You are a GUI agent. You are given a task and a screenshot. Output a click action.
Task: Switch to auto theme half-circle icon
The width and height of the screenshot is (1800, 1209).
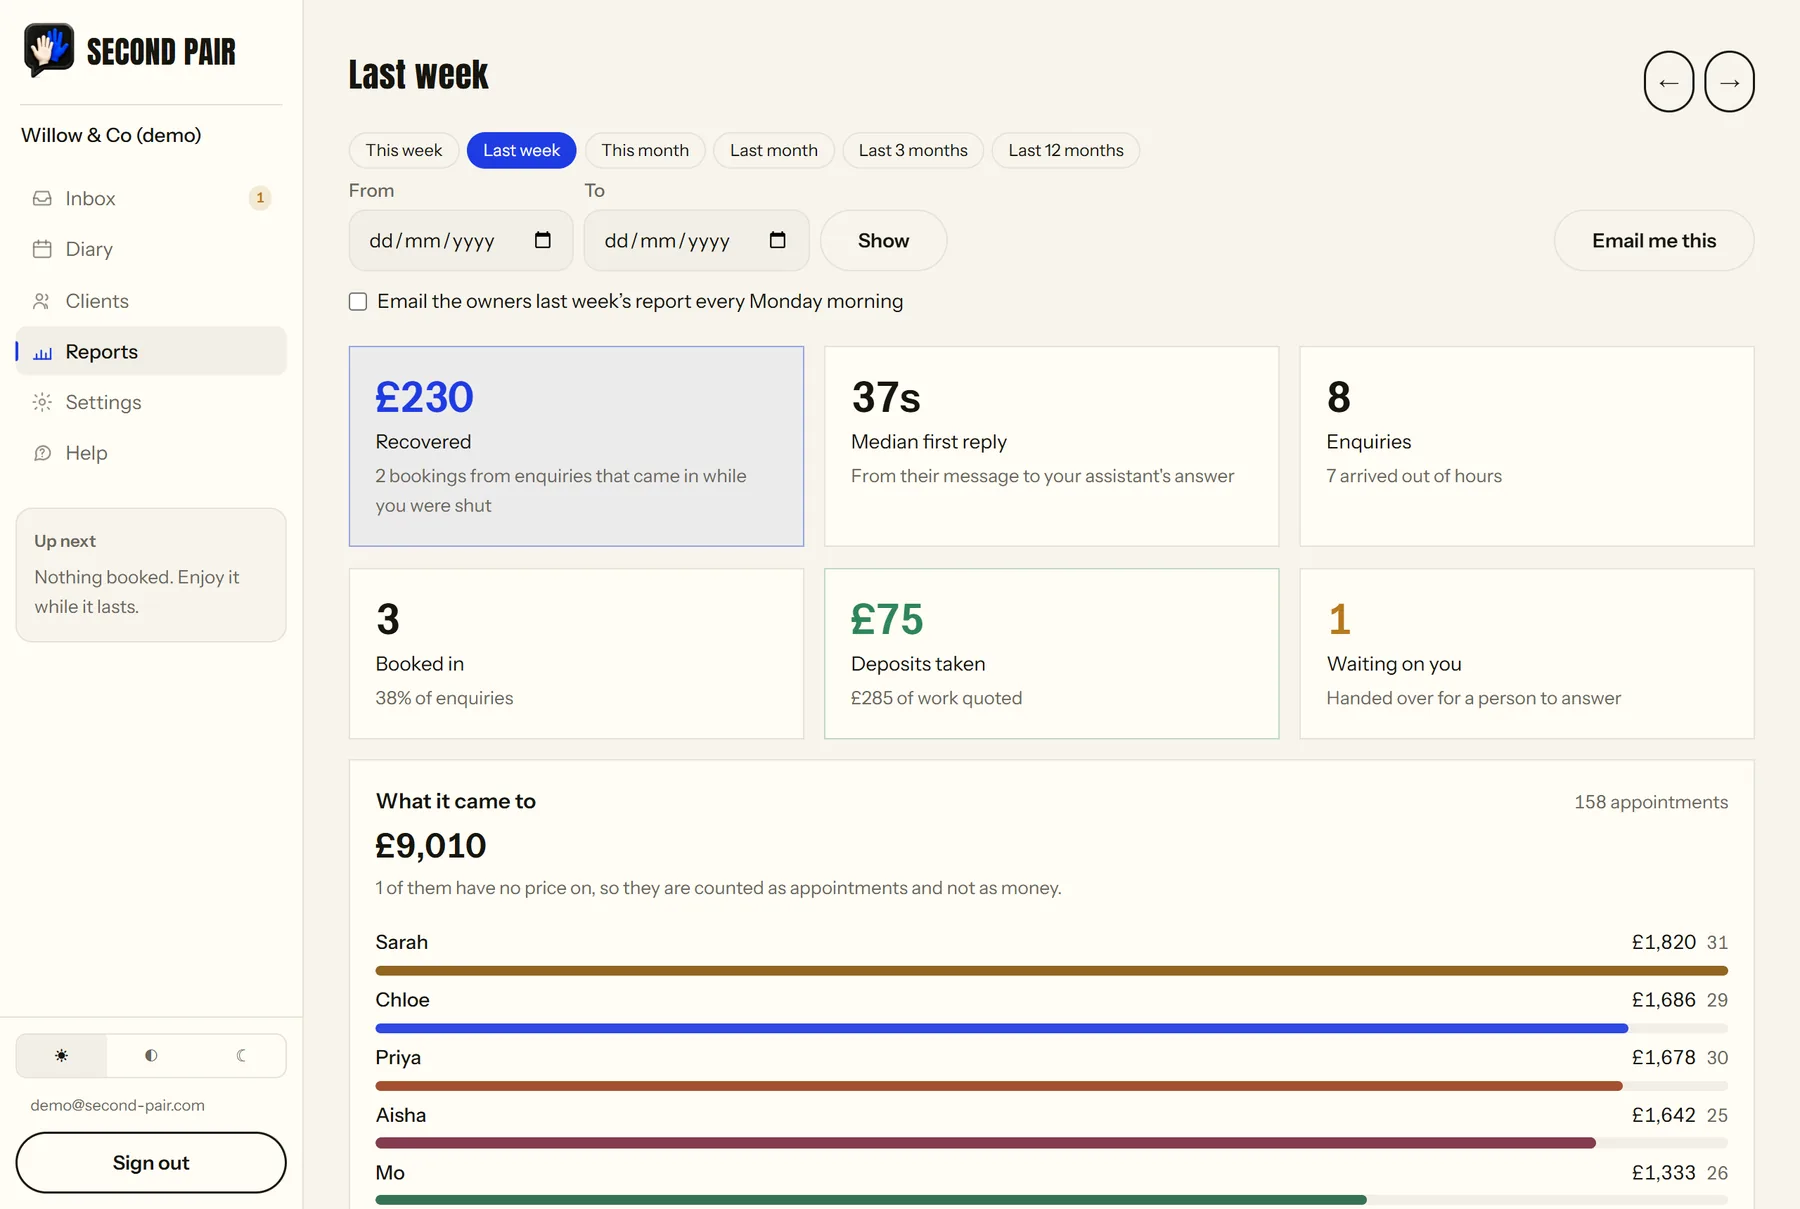pos(151,1056)
